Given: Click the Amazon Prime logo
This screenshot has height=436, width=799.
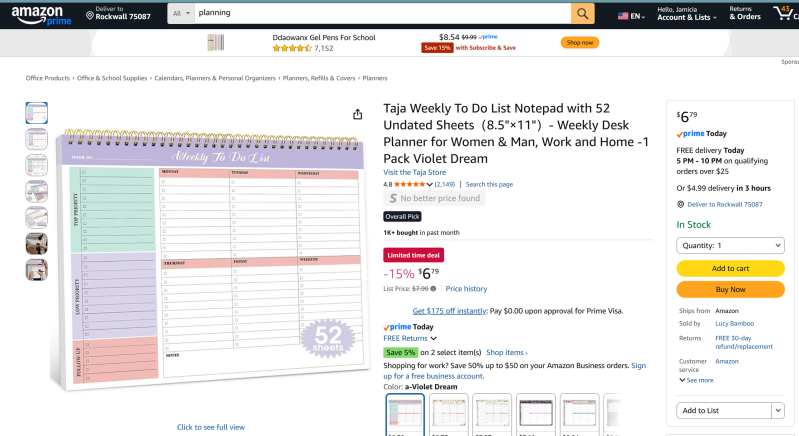Looking at the screenshot, I should [x=41, y=15].
